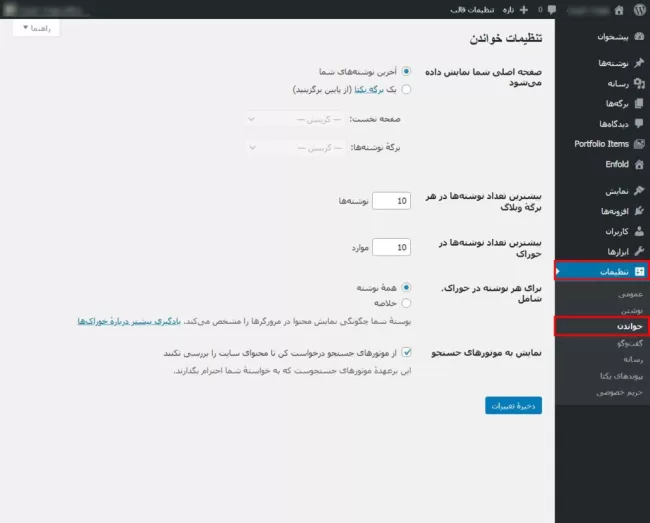Viewport: 650px width, 523px height.
Task: Open Portfolio Items sidebar icon
Action: coord(640,144)
